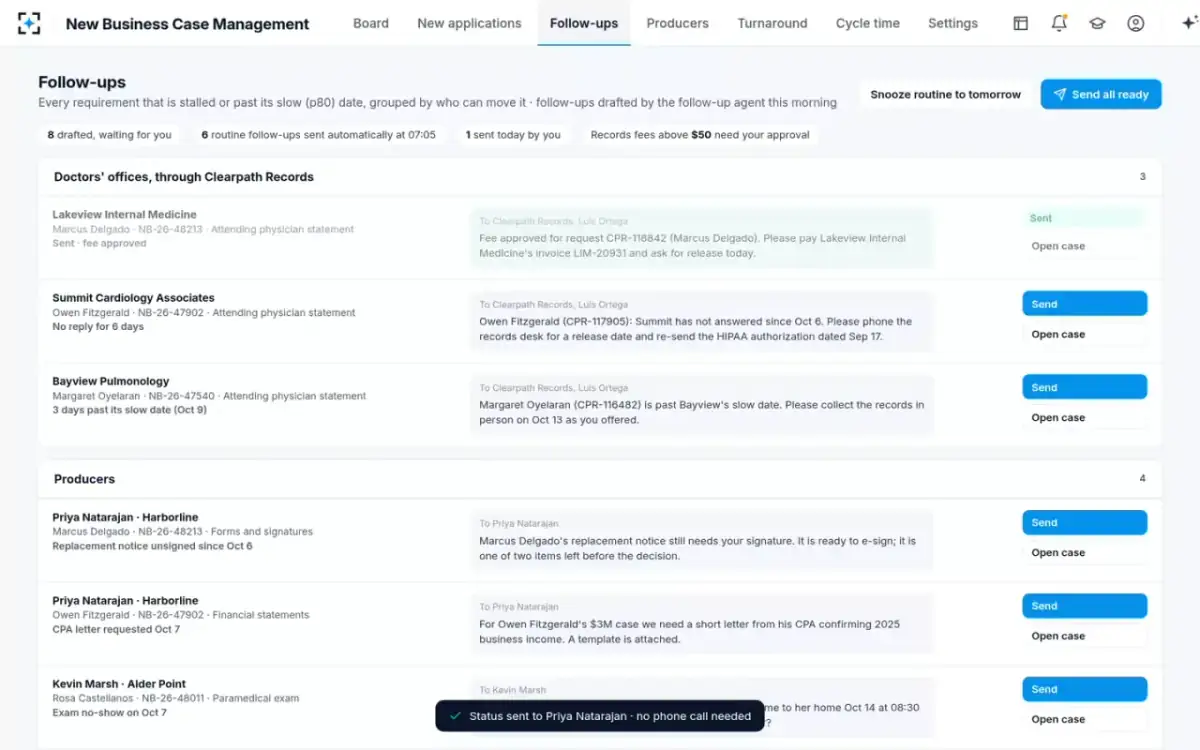Click the fee approved message for CPR-118842
1200x750 pixels.
[x=702, y=238]
